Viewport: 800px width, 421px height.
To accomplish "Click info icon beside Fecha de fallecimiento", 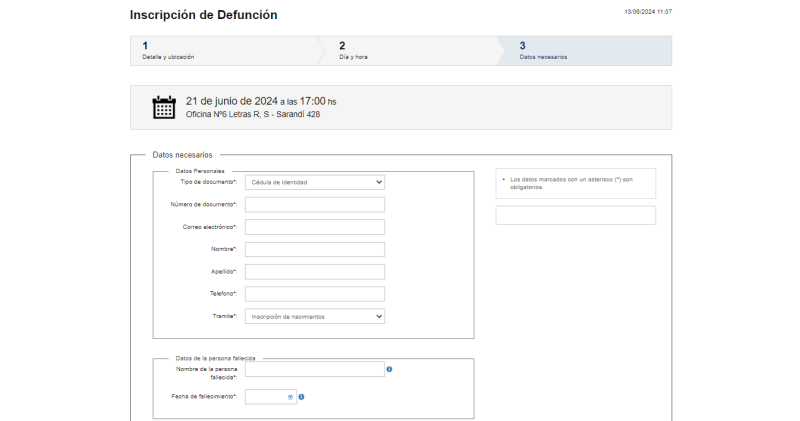I will point(301,397).
